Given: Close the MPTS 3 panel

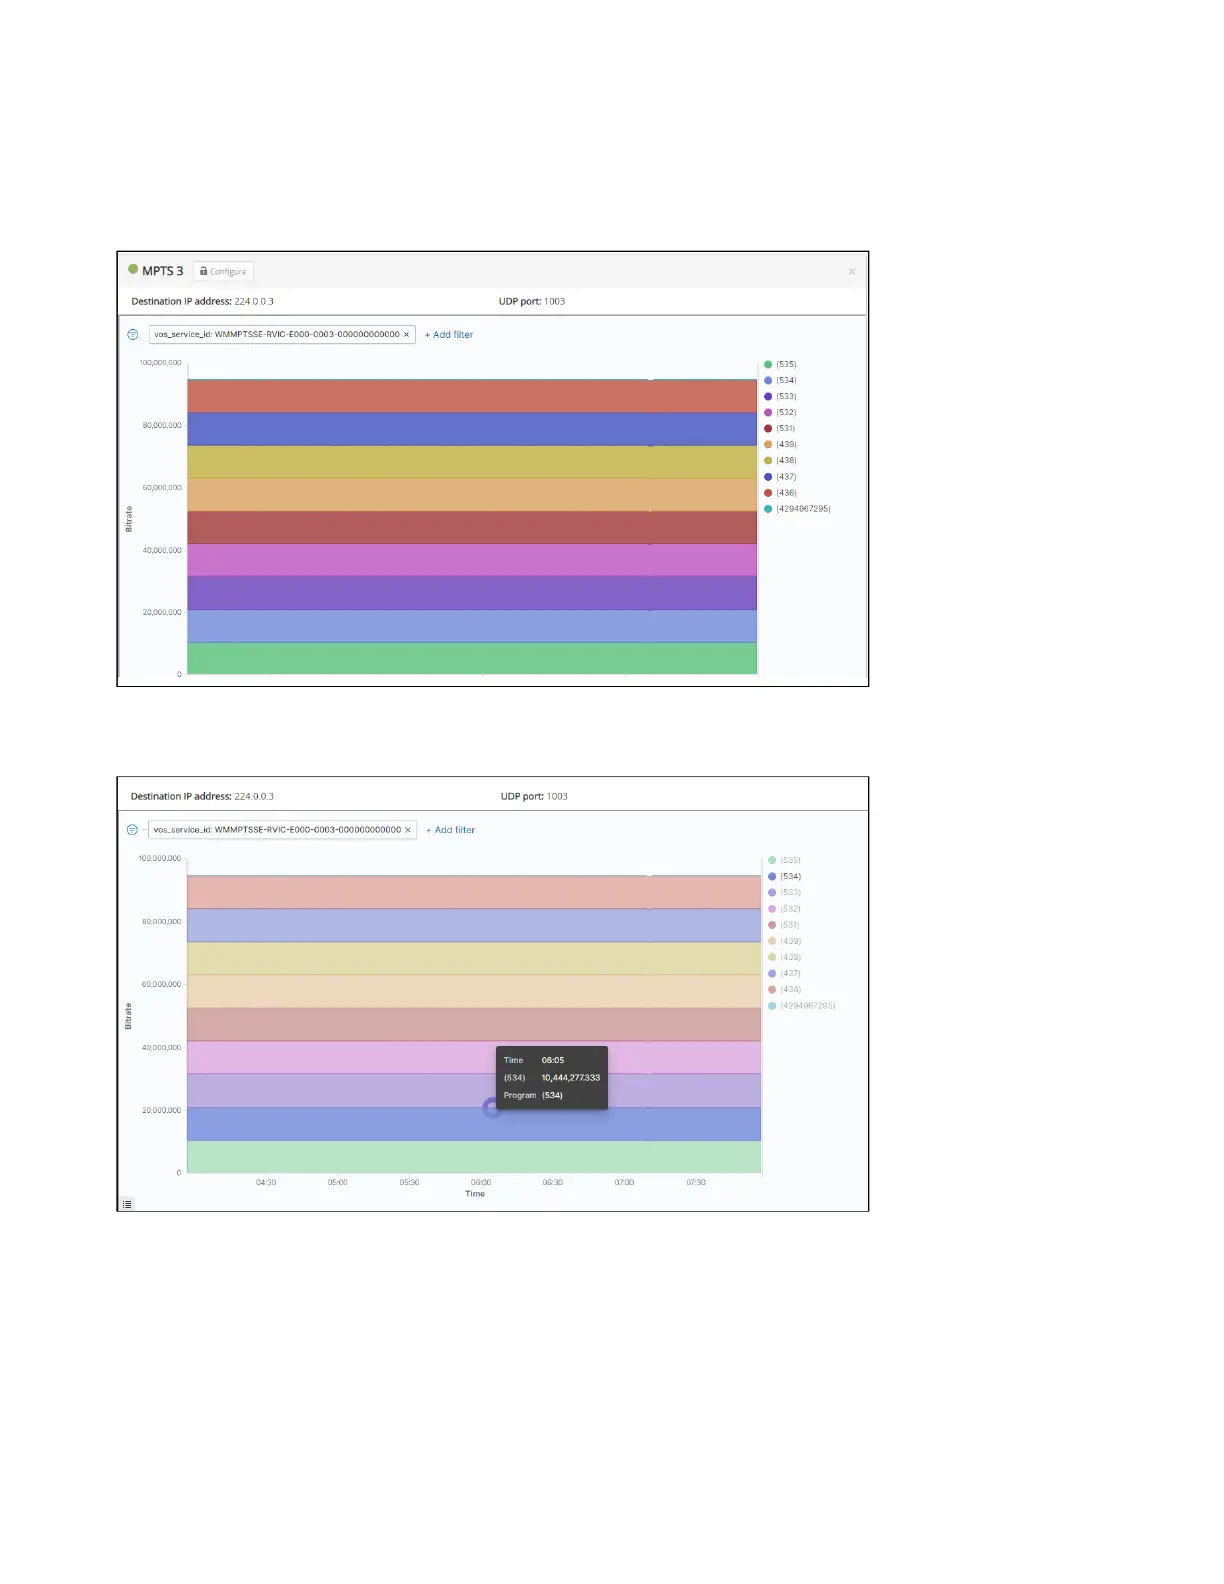Looking at the screenshot, I should click(852, 272).
